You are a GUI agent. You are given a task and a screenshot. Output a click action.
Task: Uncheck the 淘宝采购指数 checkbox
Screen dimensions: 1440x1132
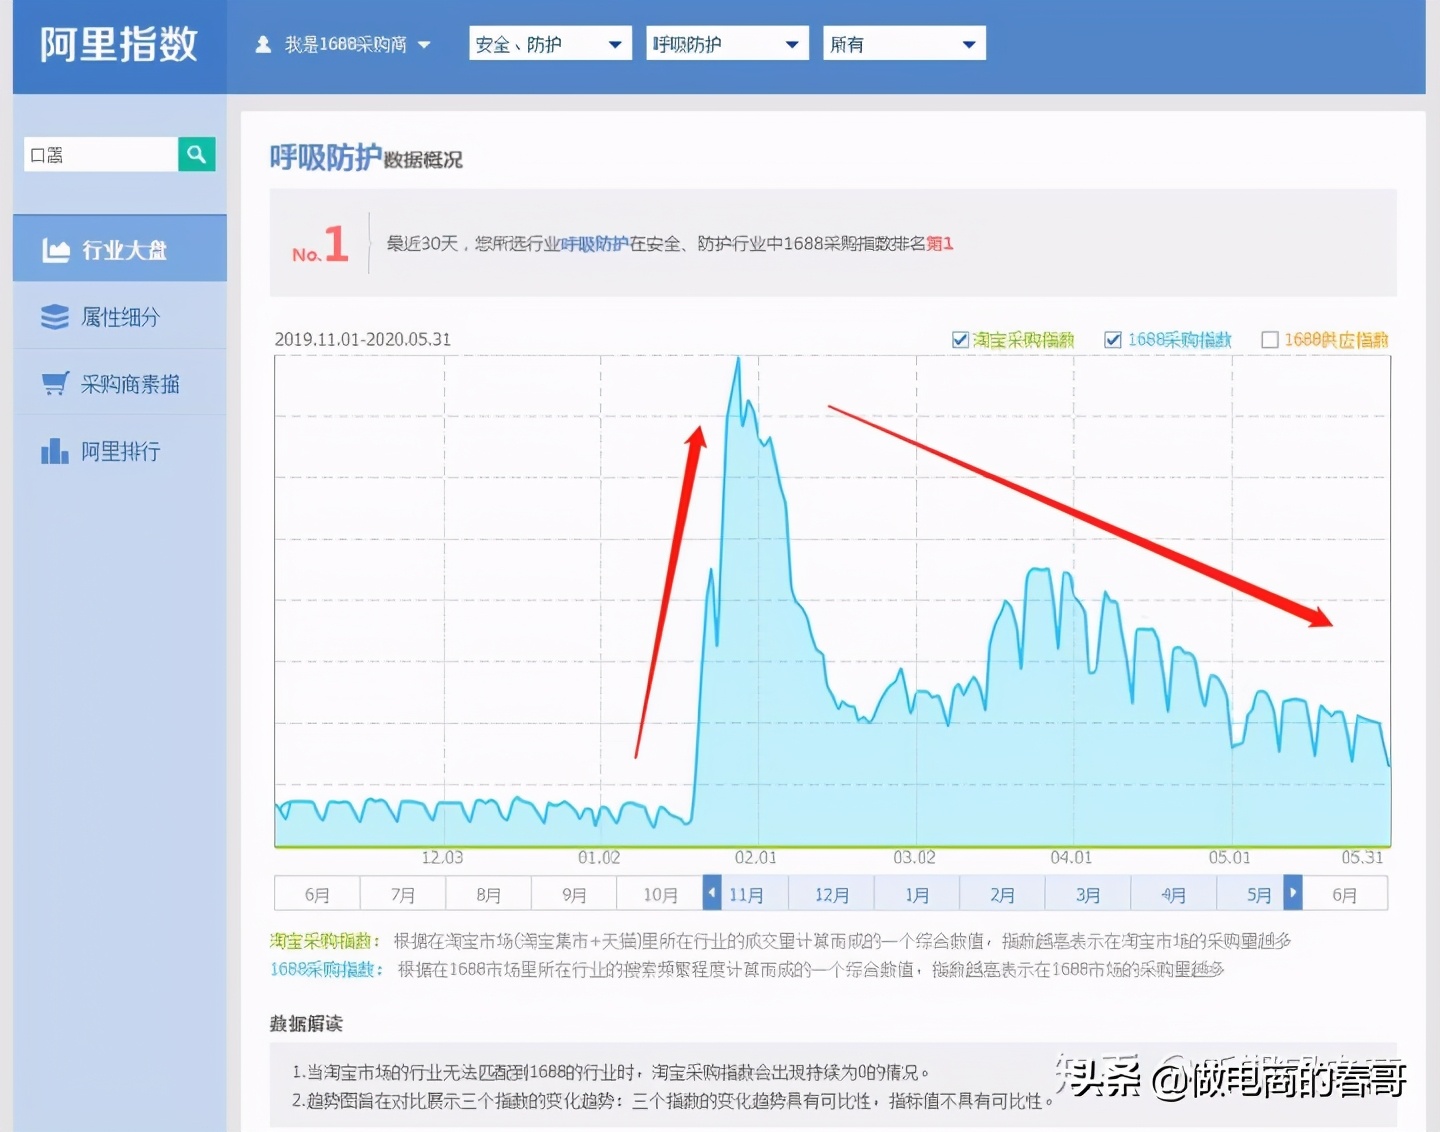pyautogui.click(x=960, y=339)
